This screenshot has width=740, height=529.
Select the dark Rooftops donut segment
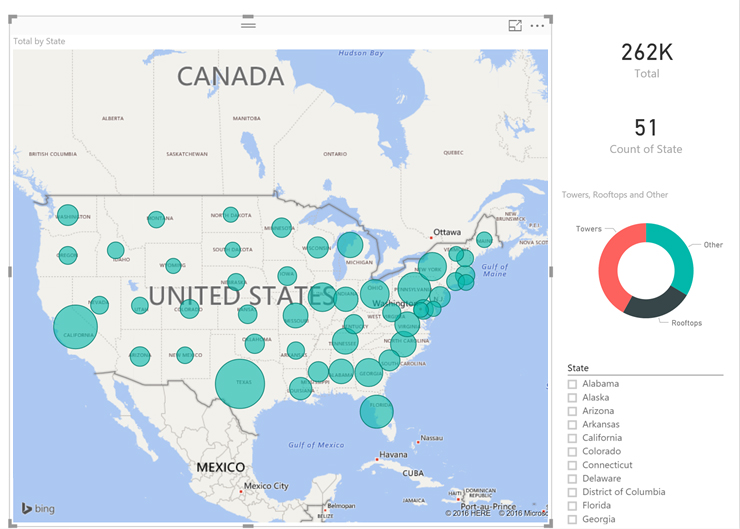tap(655, 307)
